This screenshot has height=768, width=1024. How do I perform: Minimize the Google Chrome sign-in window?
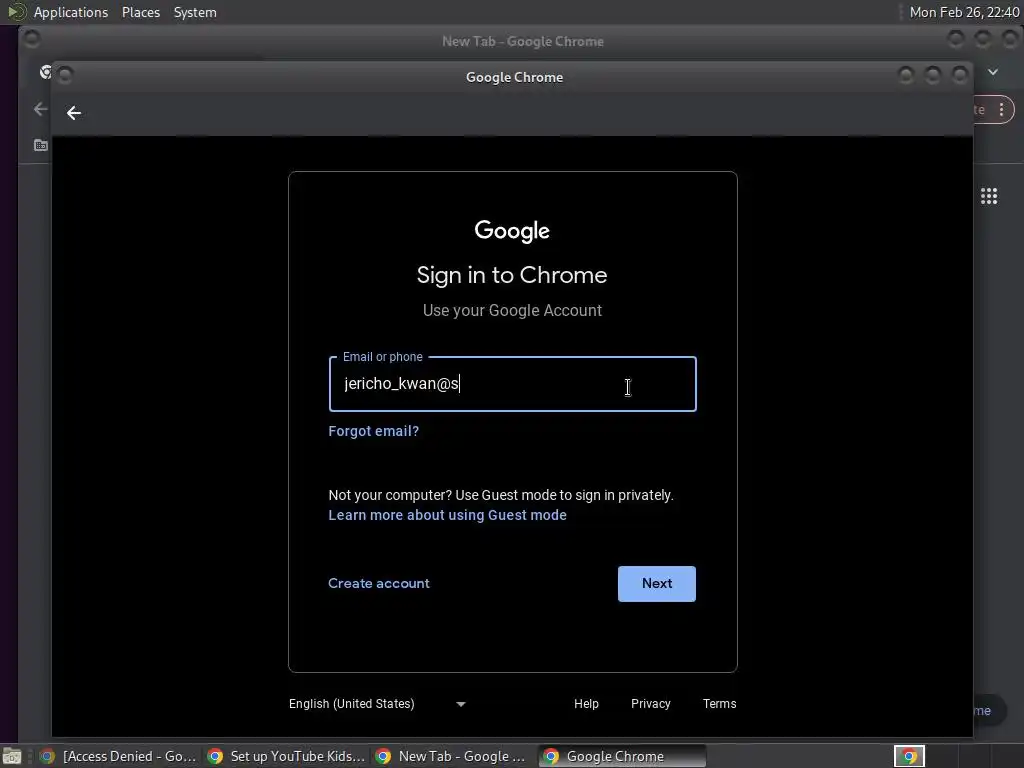[x=906, y=76]
